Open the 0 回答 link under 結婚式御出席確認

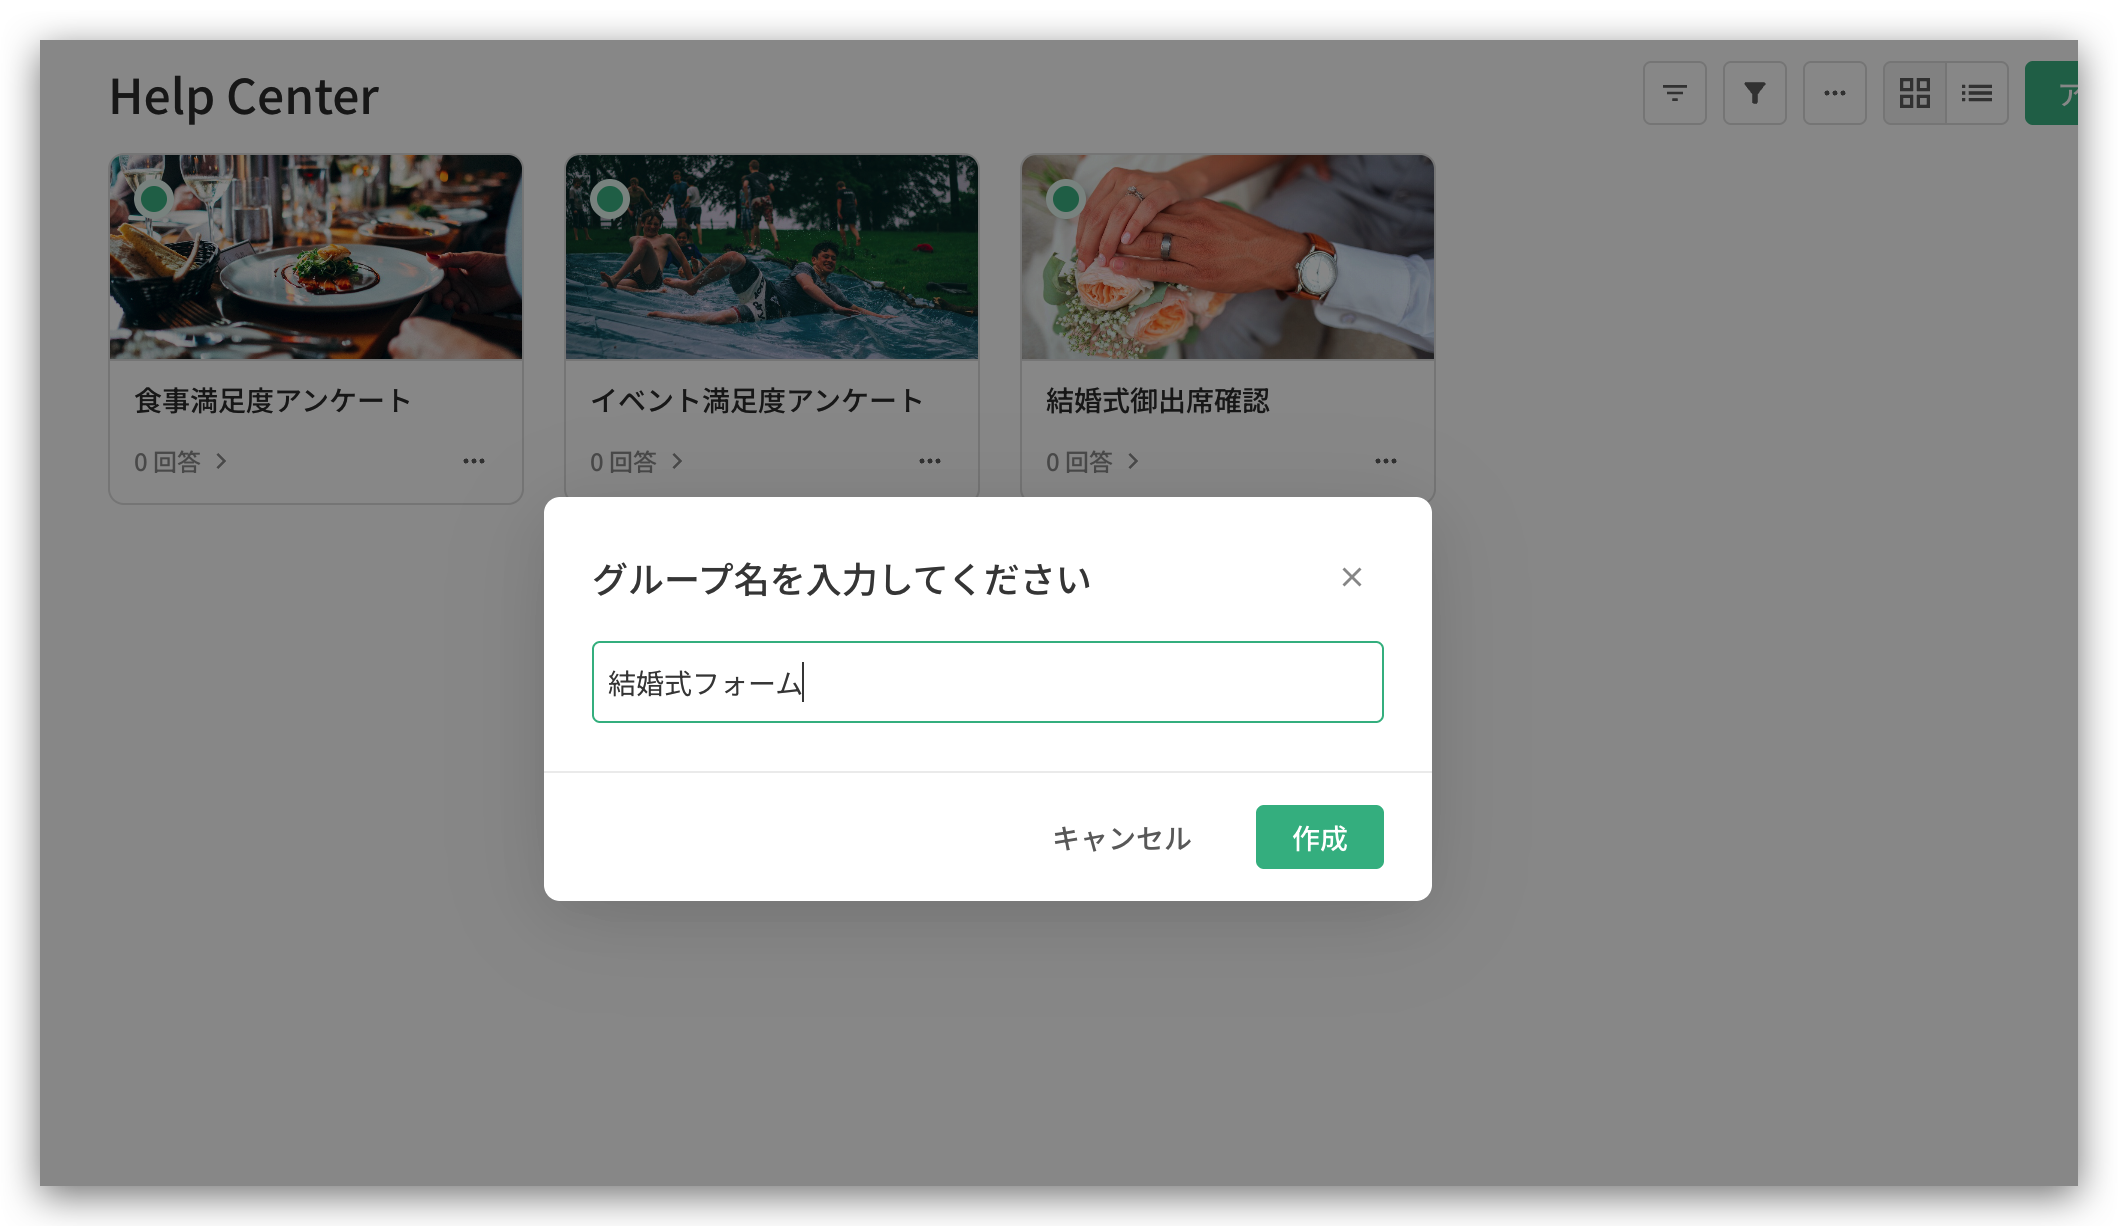[1093, 462]
